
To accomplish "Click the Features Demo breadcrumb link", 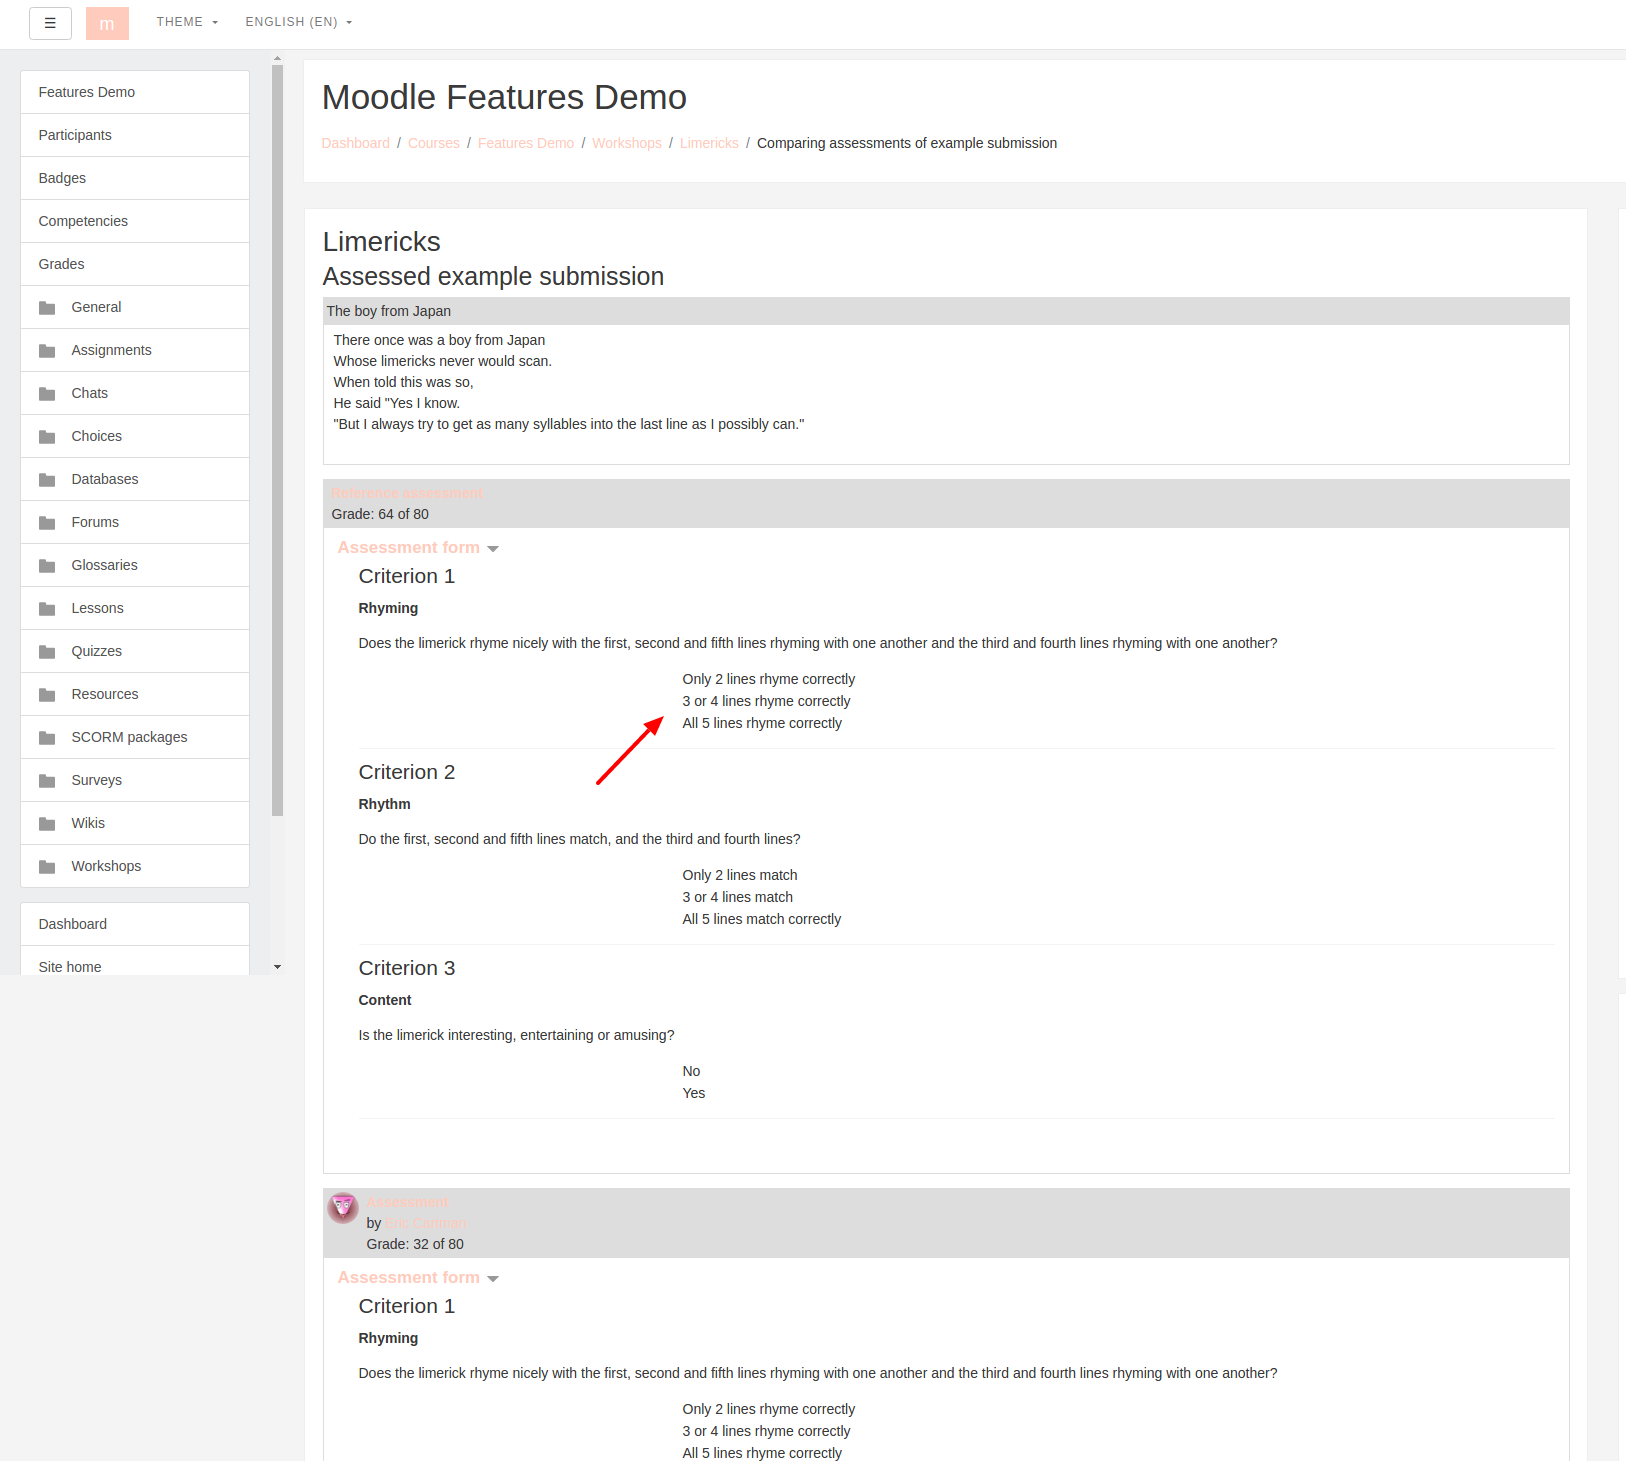I will tap(525, 143).
